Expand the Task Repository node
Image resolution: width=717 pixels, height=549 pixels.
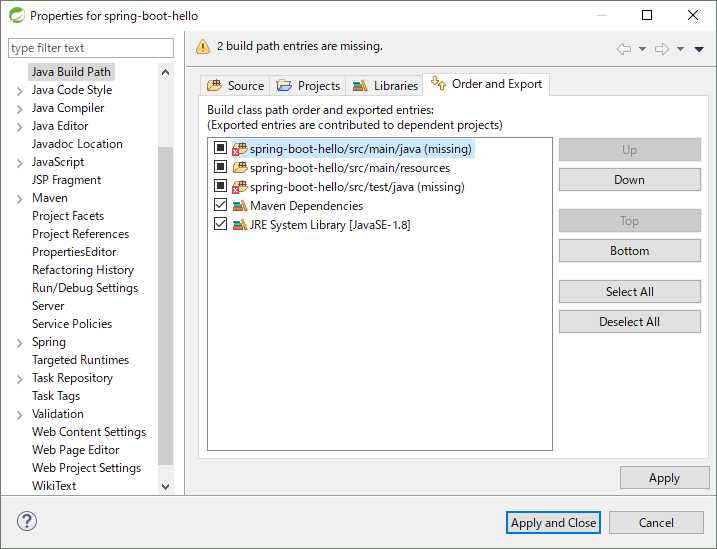click(x=20, y=379)
